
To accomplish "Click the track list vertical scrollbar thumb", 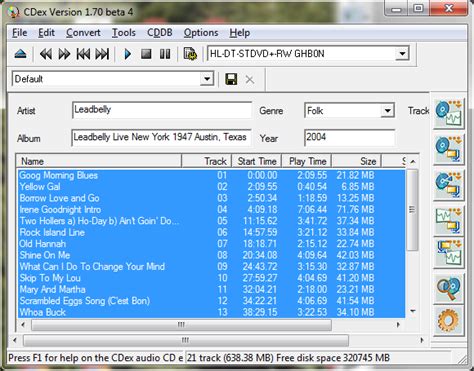I will point(412,210).
